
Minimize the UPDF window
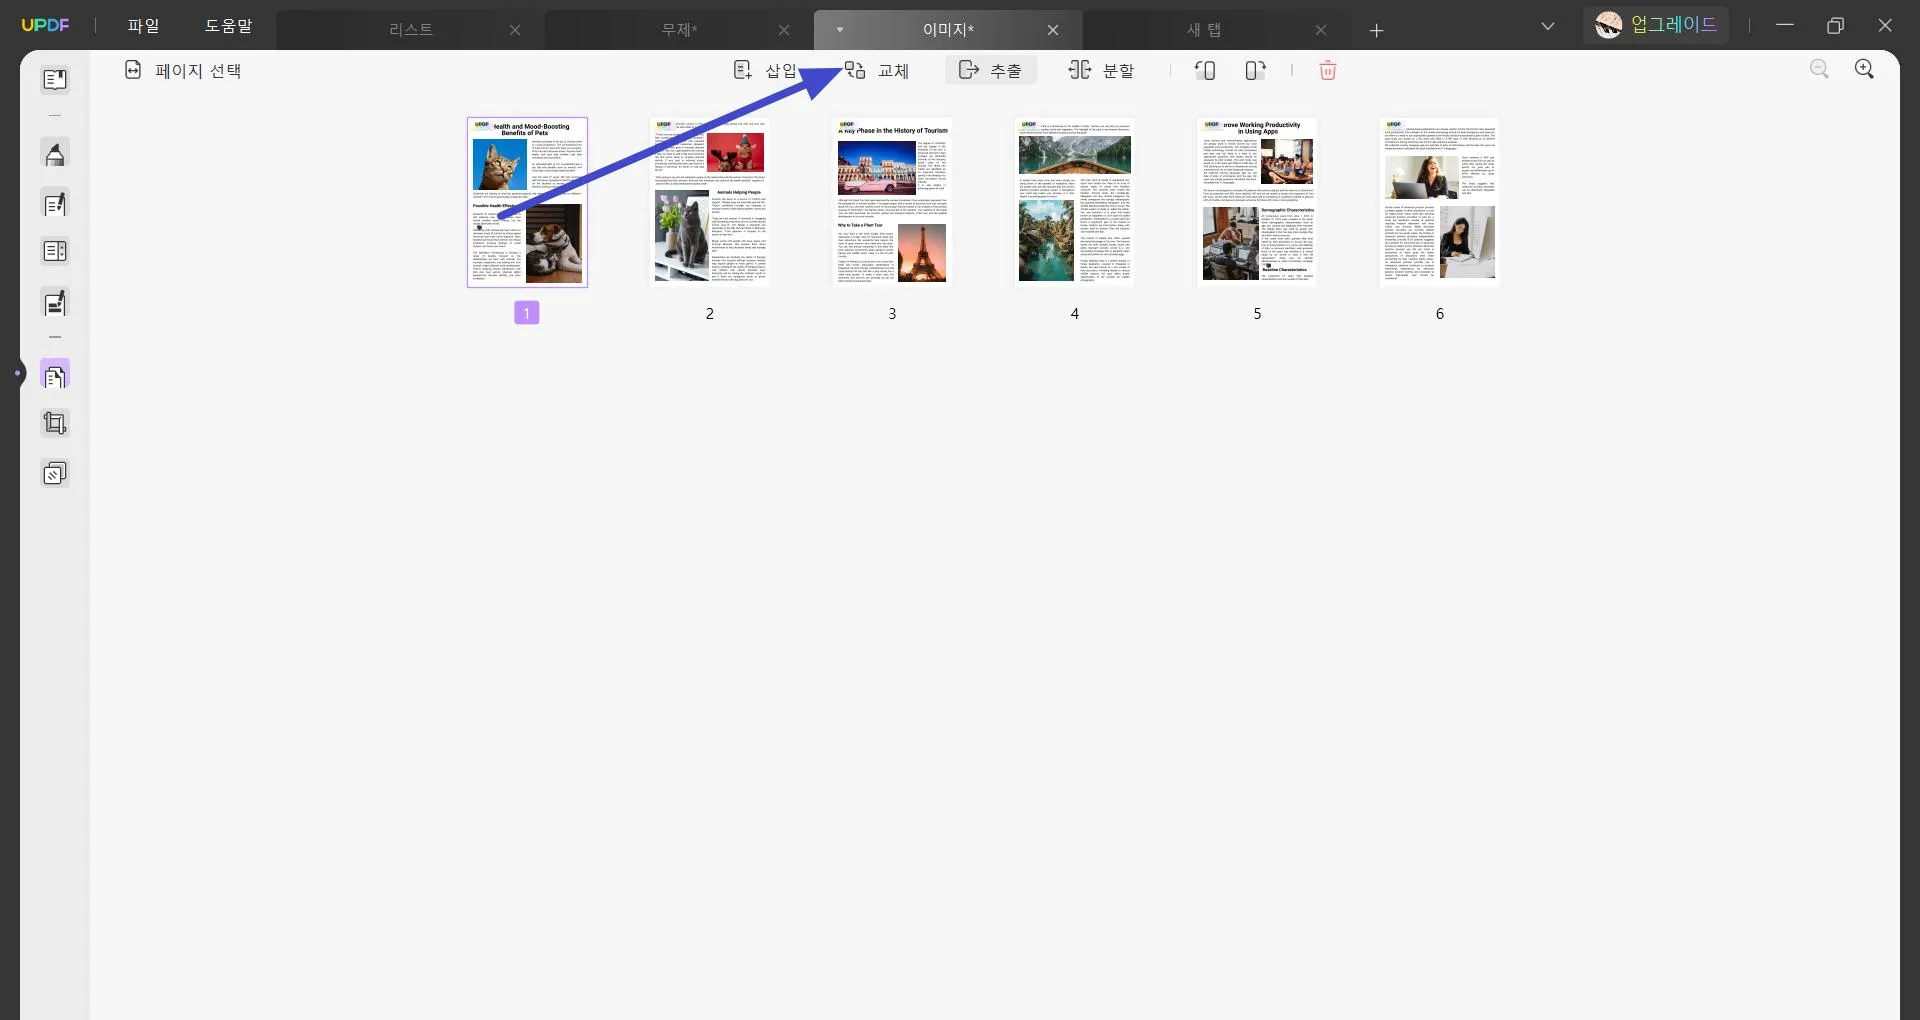[1785, 25]
